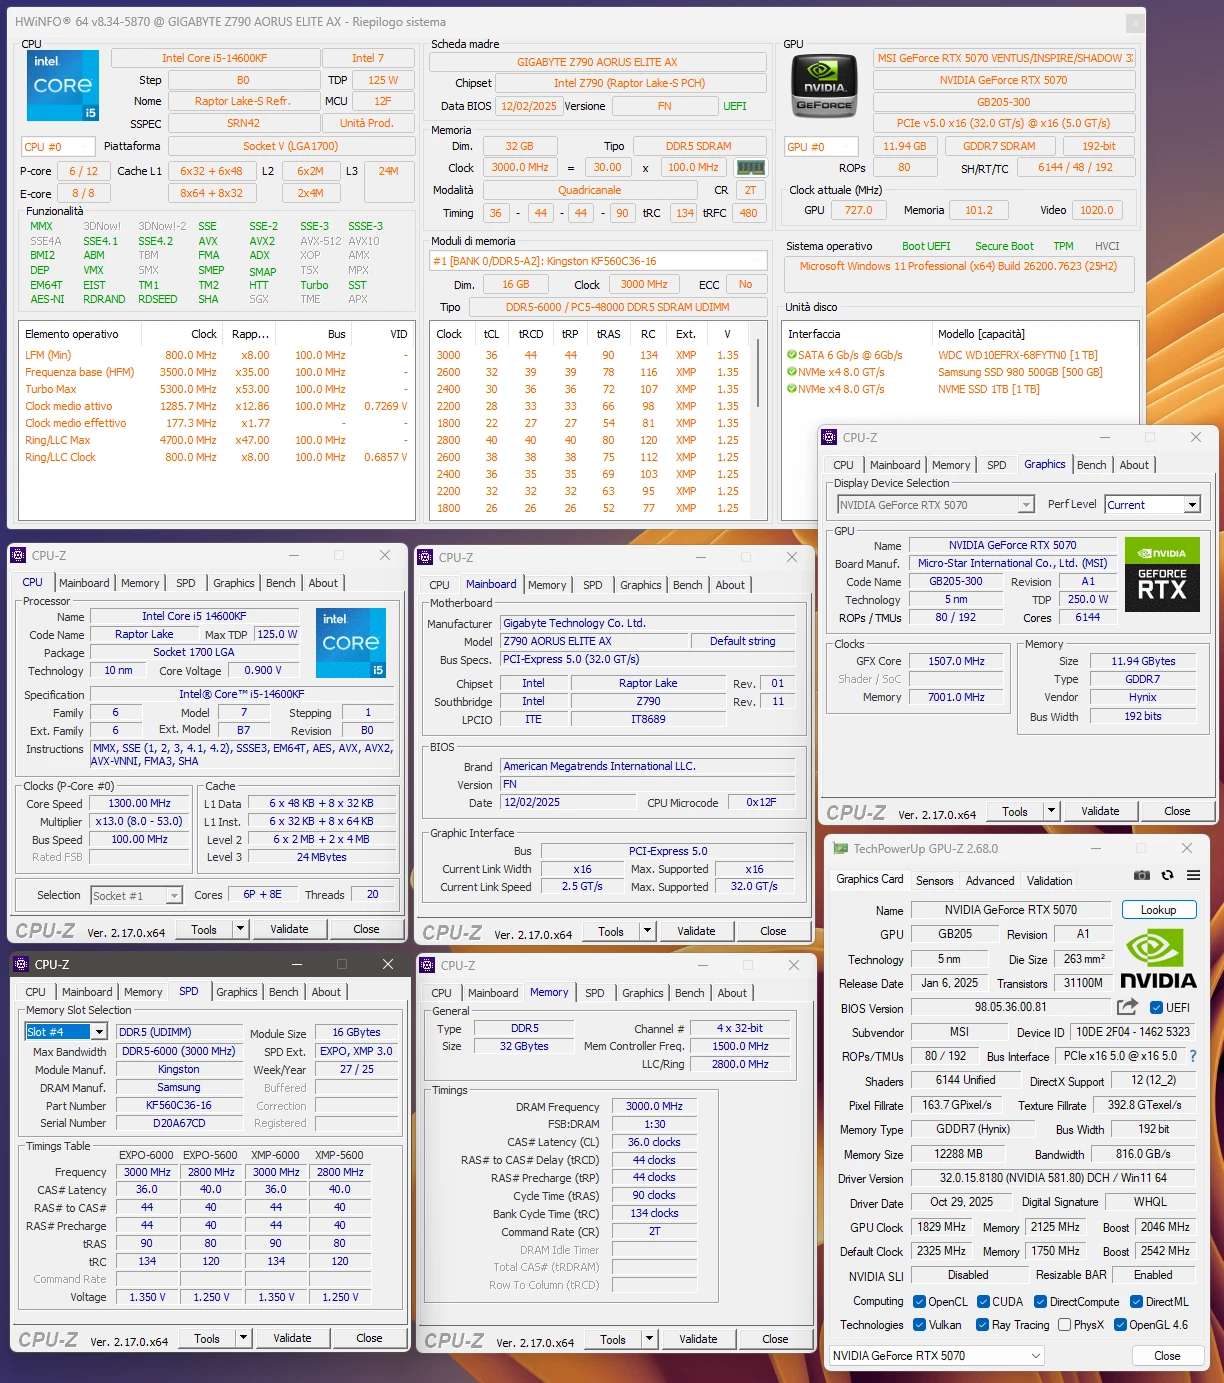The width and height of the screenshot is (1224, 1383).
Task: Click the GPU-Z refresh icon
Action: (x=1167, y=875)
